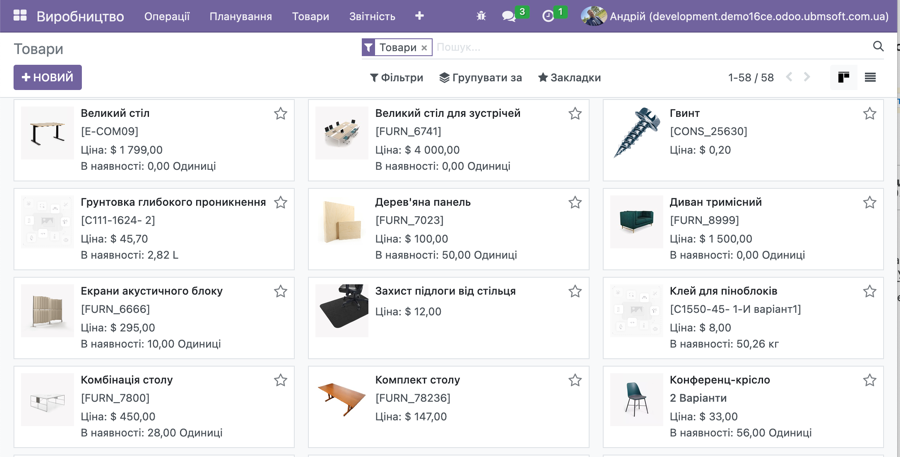Click the НОВИЙ button
Image resolution: width=900 pixels, height=457 pixels.
coord(47,77)
